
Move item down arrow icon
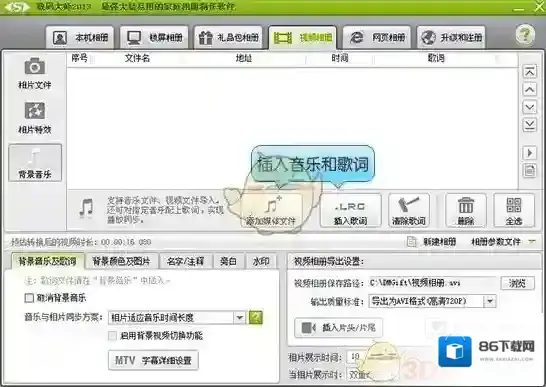pyautogui.click(x=530, y=107)
